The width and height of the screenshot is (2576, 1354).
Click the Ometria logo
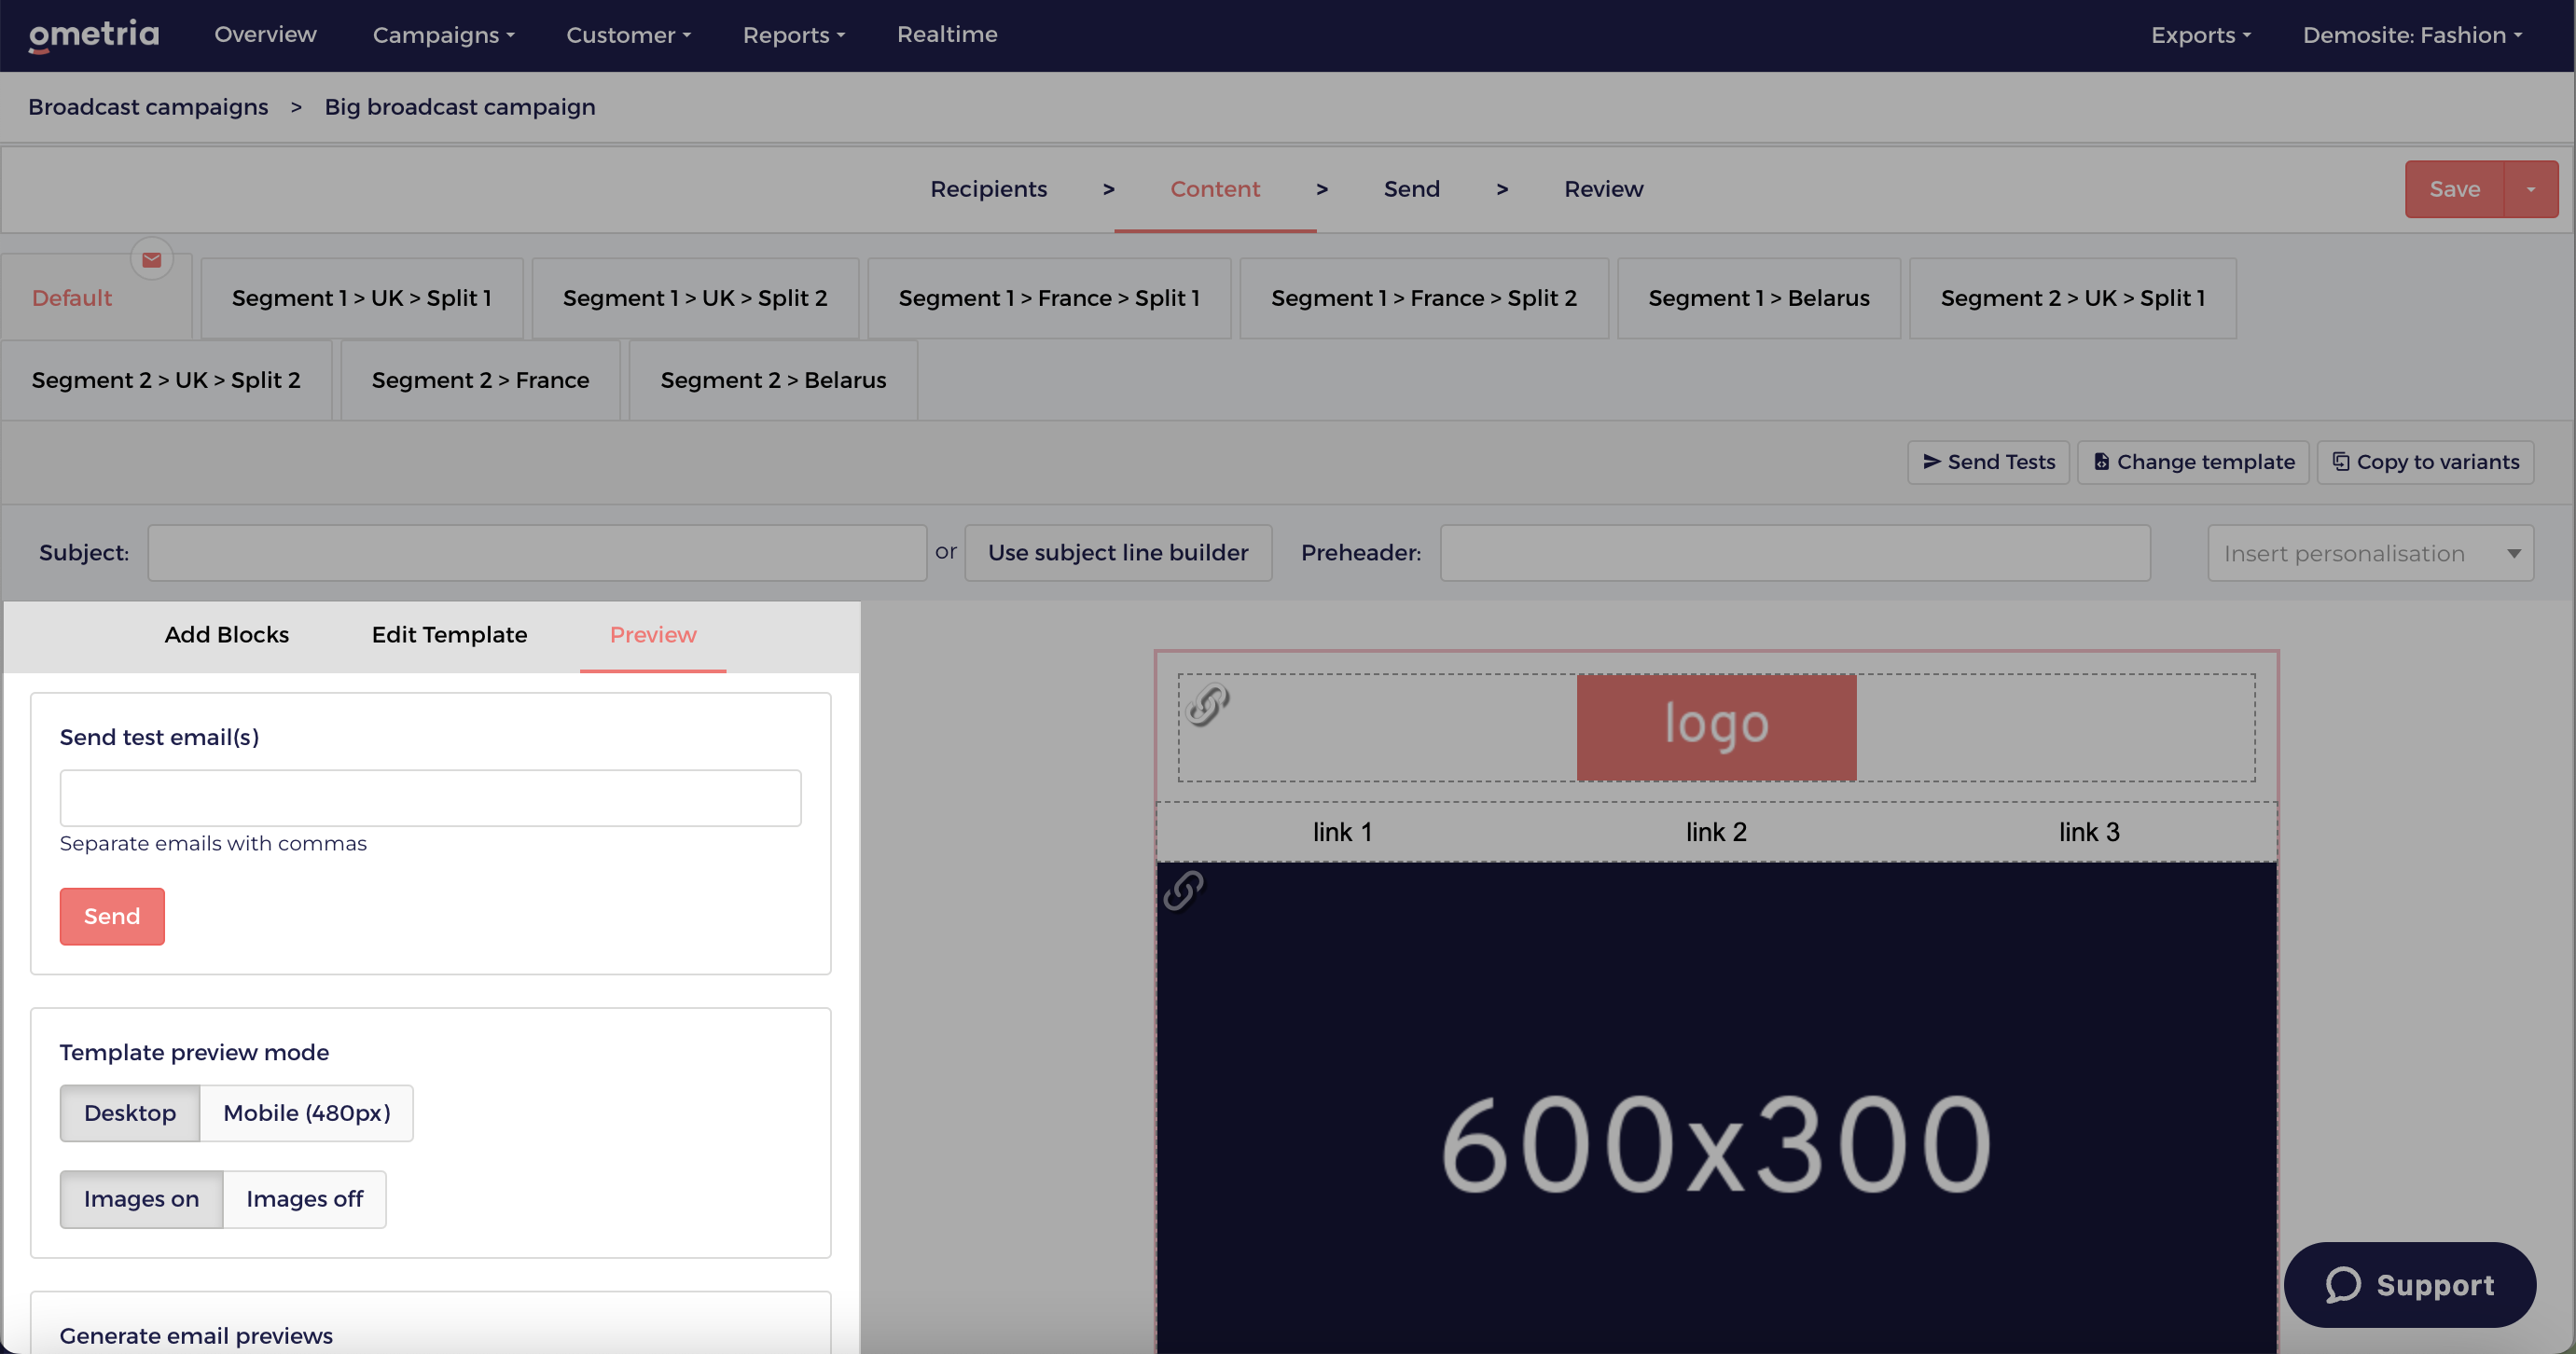pyautogui.click(x=94, y=35)
